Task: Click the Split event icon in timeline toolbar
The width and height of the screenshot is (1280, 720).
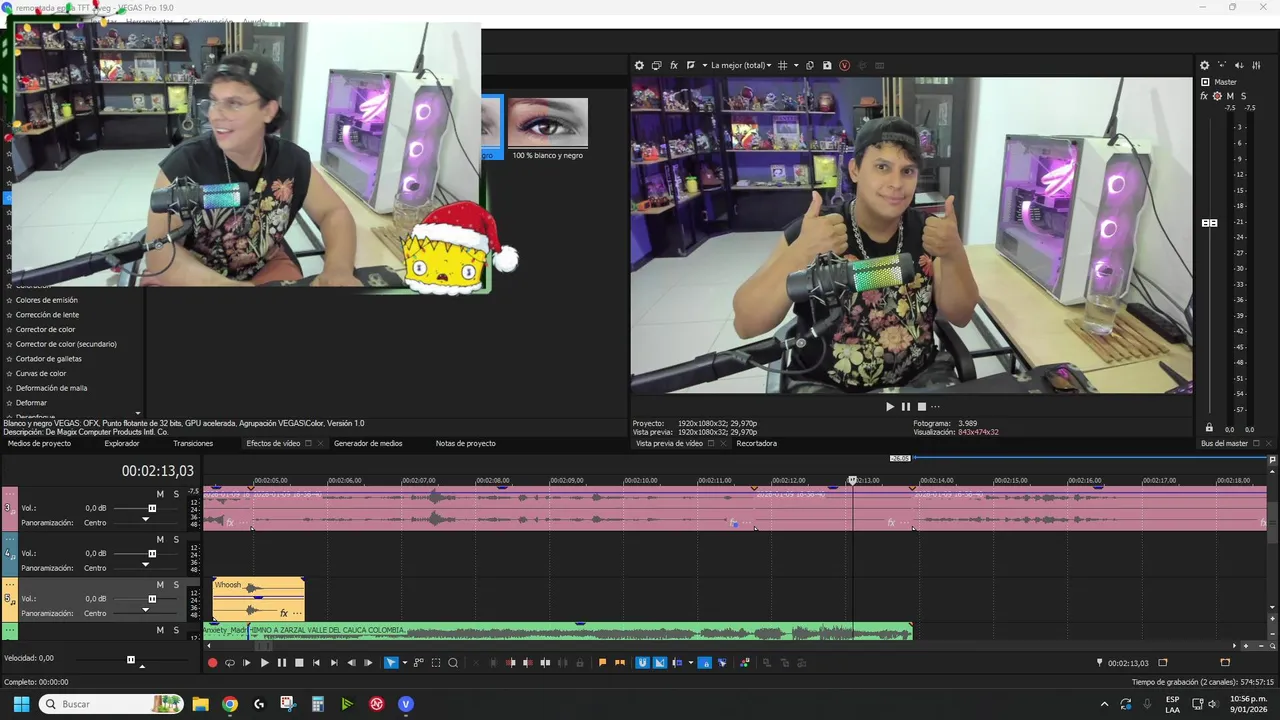Action: pos(545,663)
